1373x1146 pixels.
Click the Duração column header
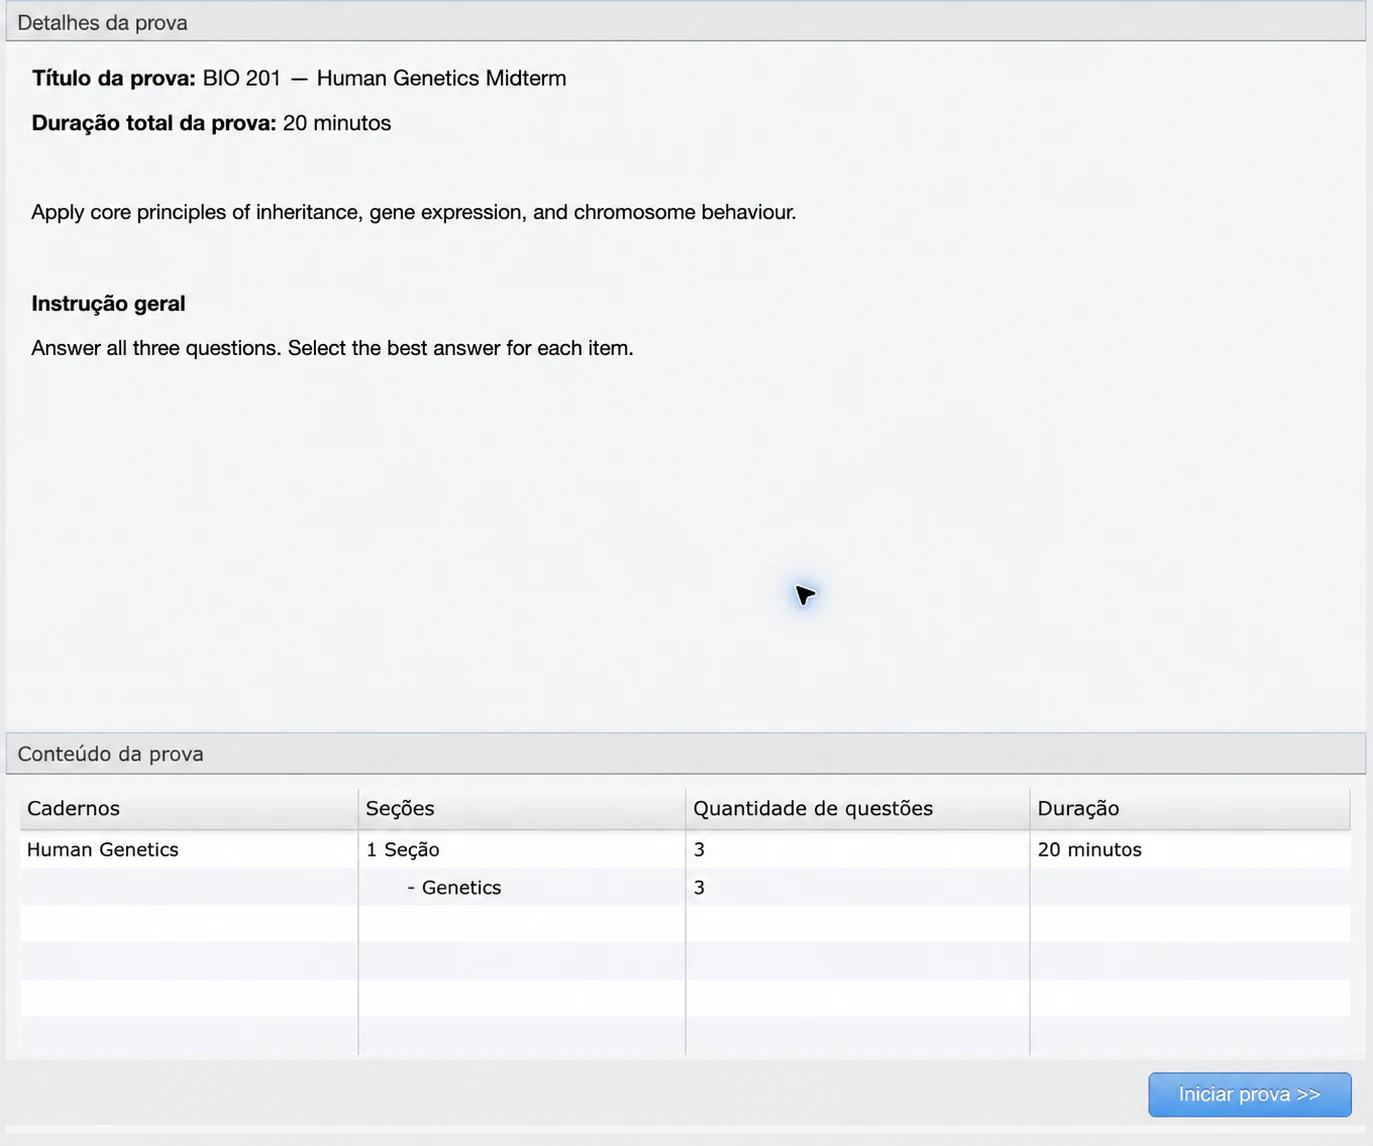(1190, 808)
